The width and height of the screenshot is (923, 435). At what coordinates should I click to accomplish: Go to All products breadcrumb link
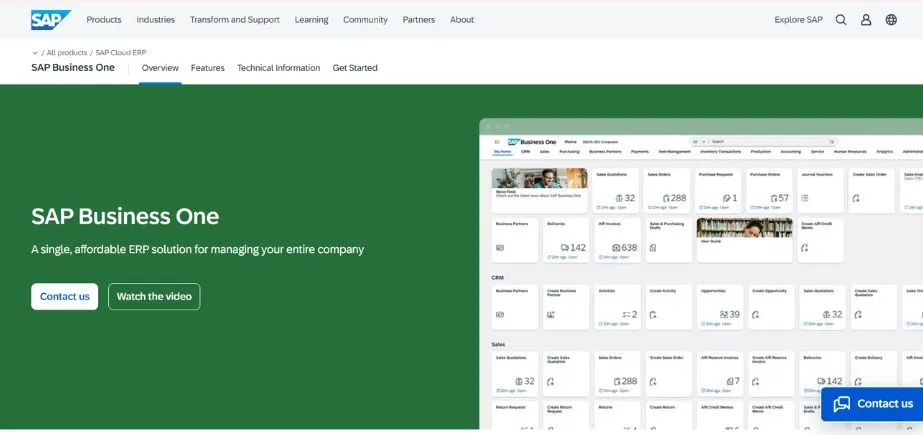click(67, 52)
